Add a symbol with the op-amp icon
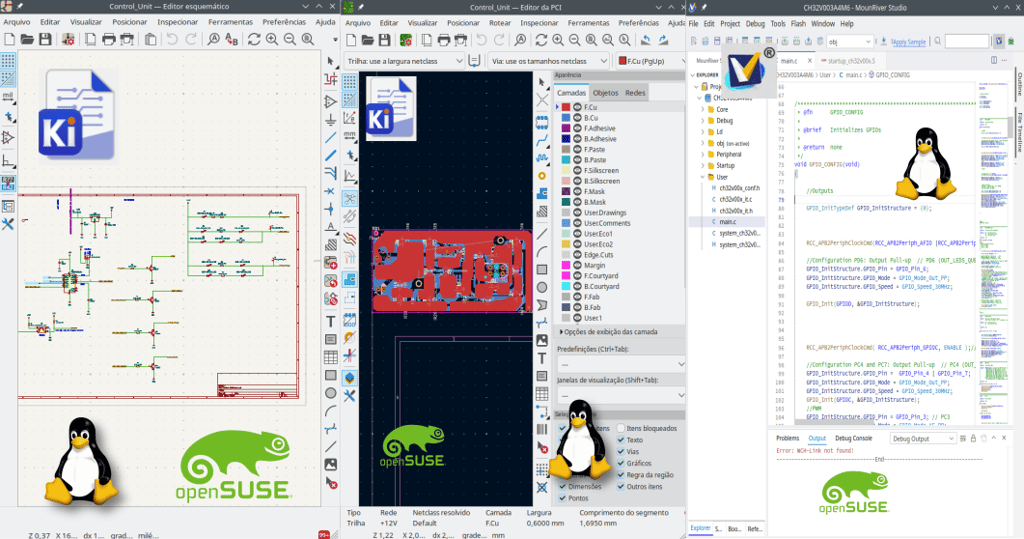 [330, 102]
